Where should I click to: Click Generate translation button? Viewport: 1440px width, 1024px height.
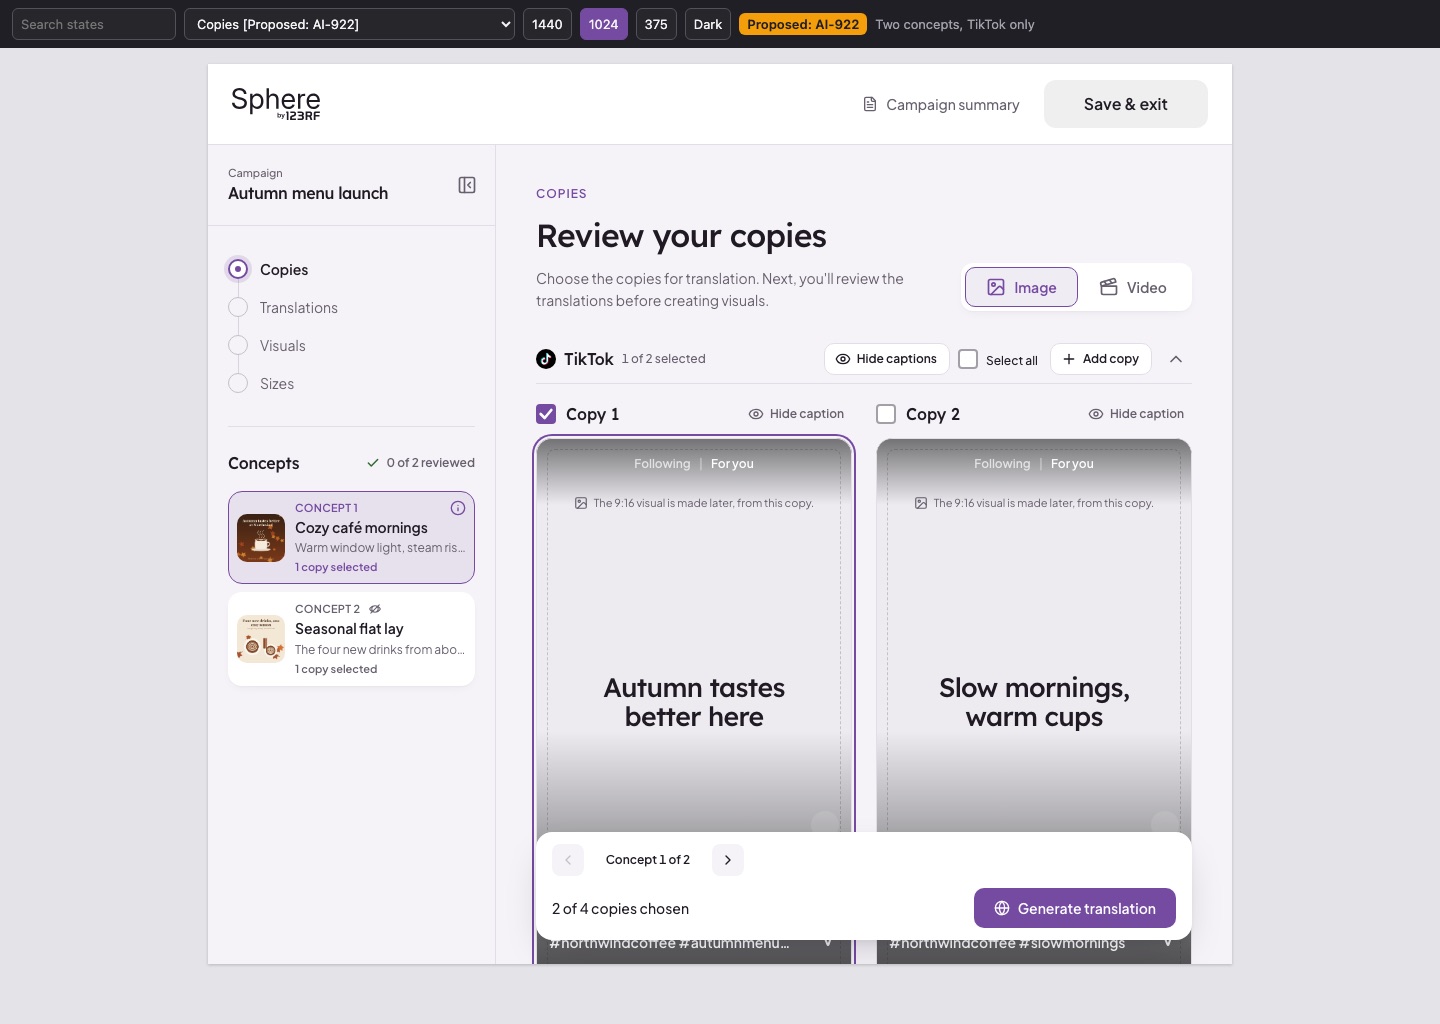click(x=1075, y=908)
